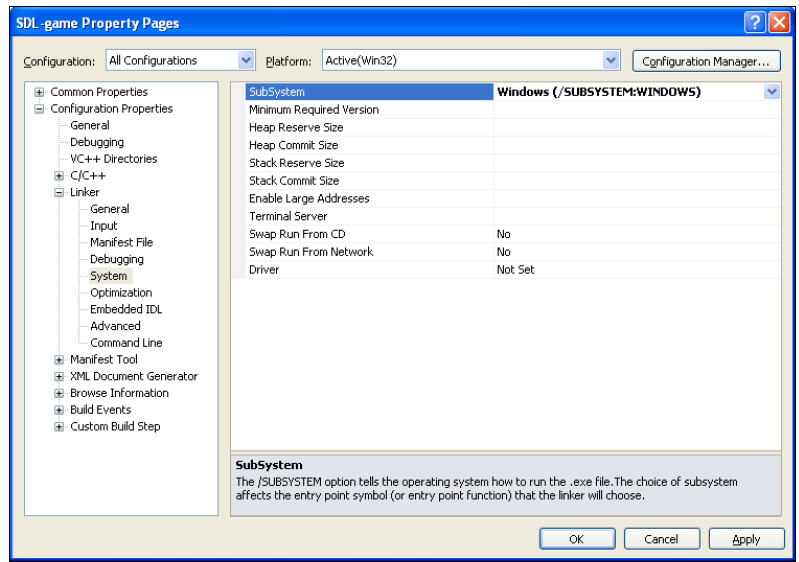This screenshot has height=562, width=799.
Task: Expand the C/C++ node
Action: tap(59, 176)
